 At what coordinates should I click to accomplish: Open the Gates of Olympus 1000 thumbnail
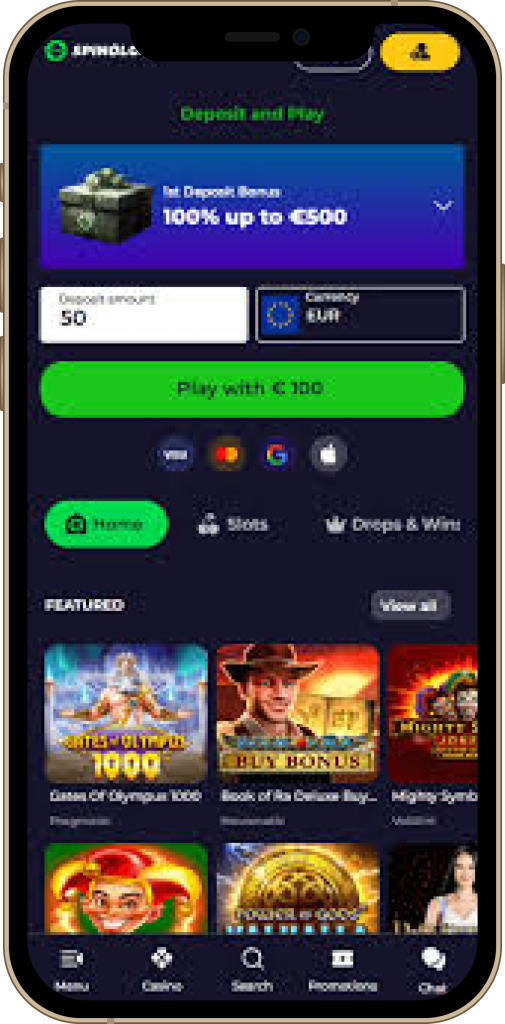coord(126,713)
